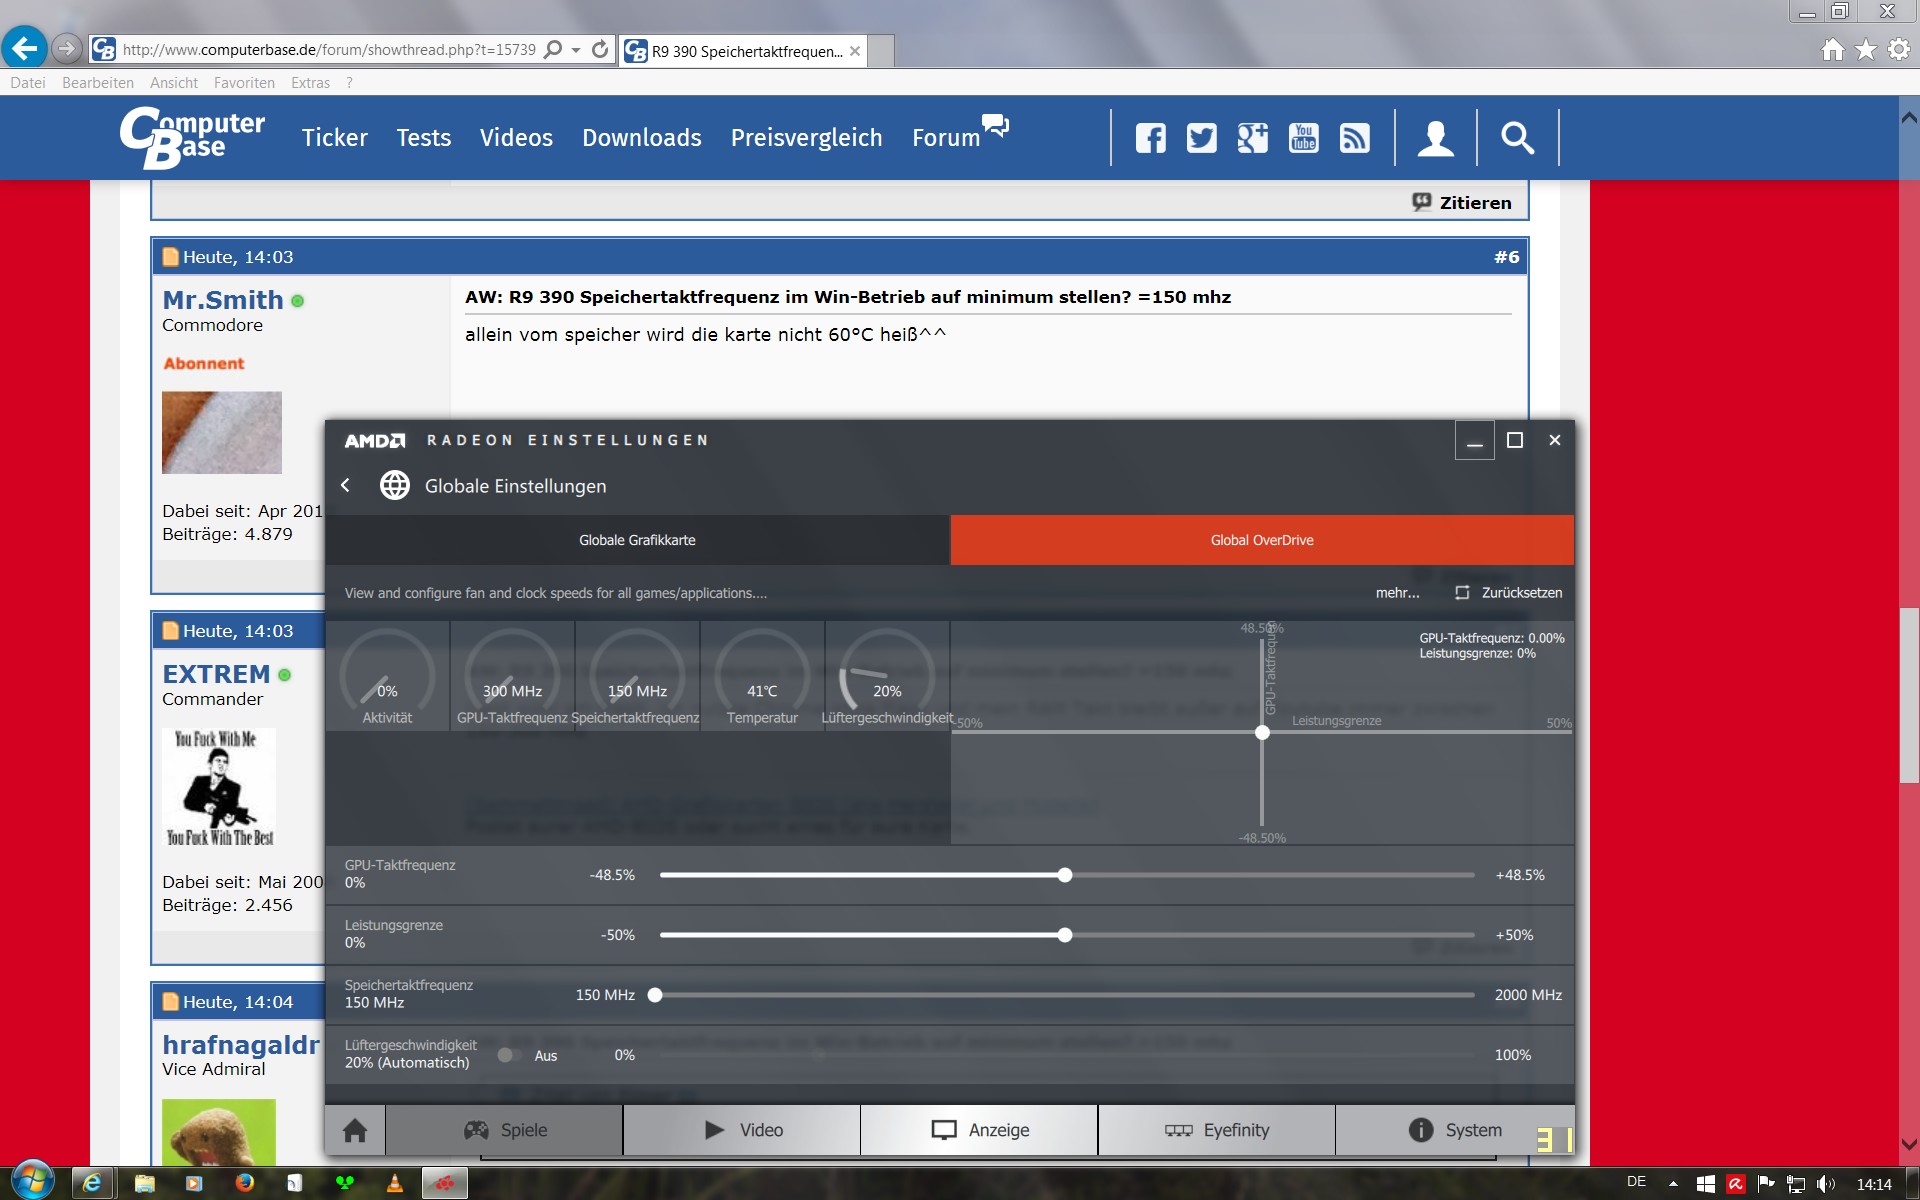
Task: Open the Google Plus icon
Action: (1252, 138)
